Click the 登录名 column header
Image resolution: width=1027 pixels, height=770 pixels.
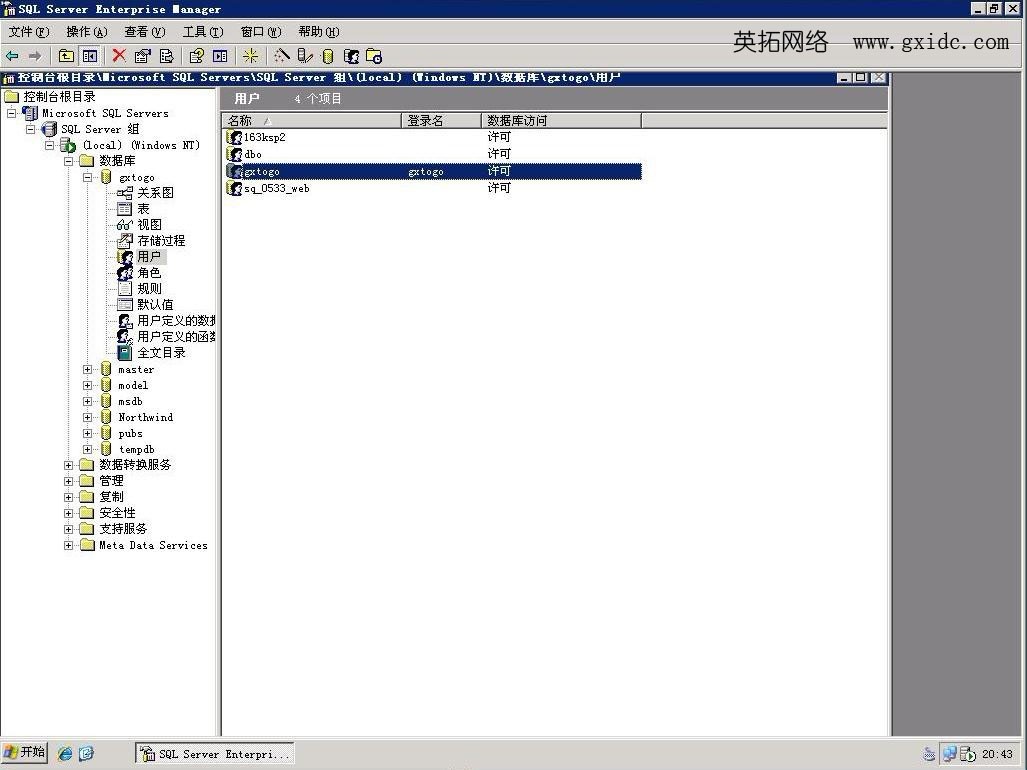click(442, 121)
